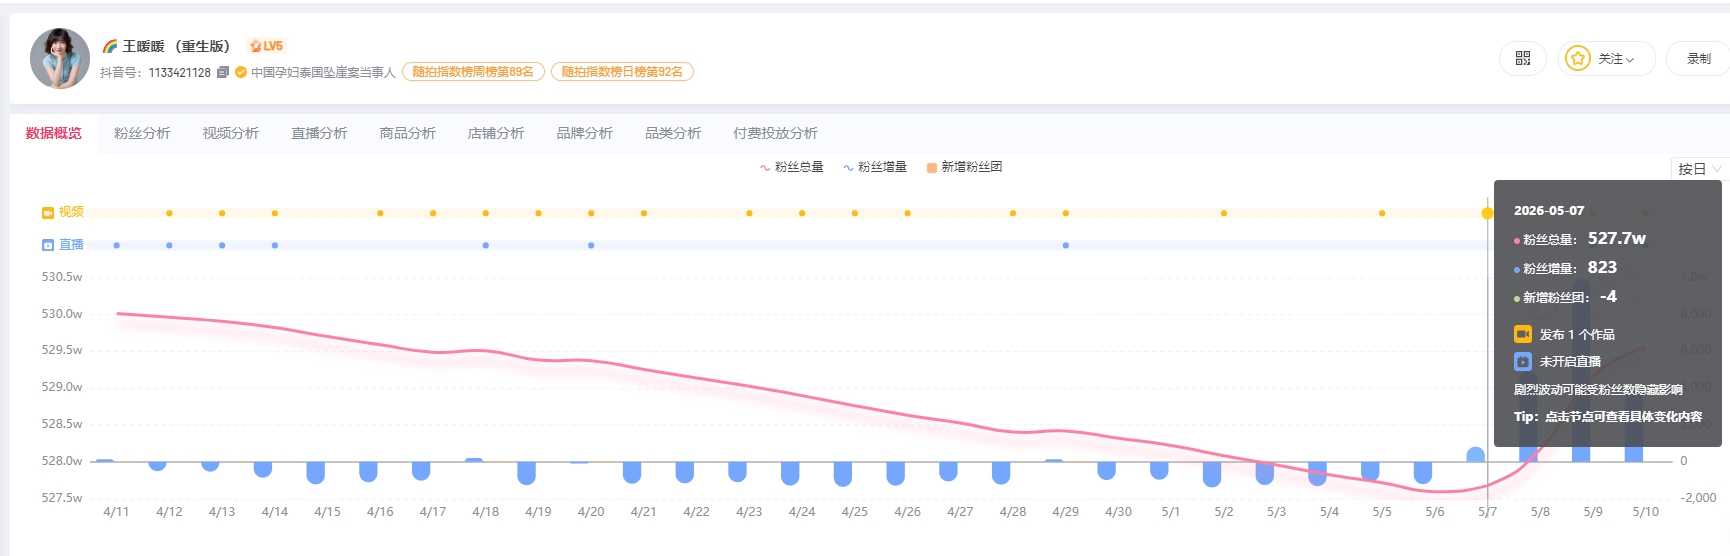This screenshot has width=1730, height=556.
Task: Toggle the 粉丝总量 legend series
Action: pos(792,167)
